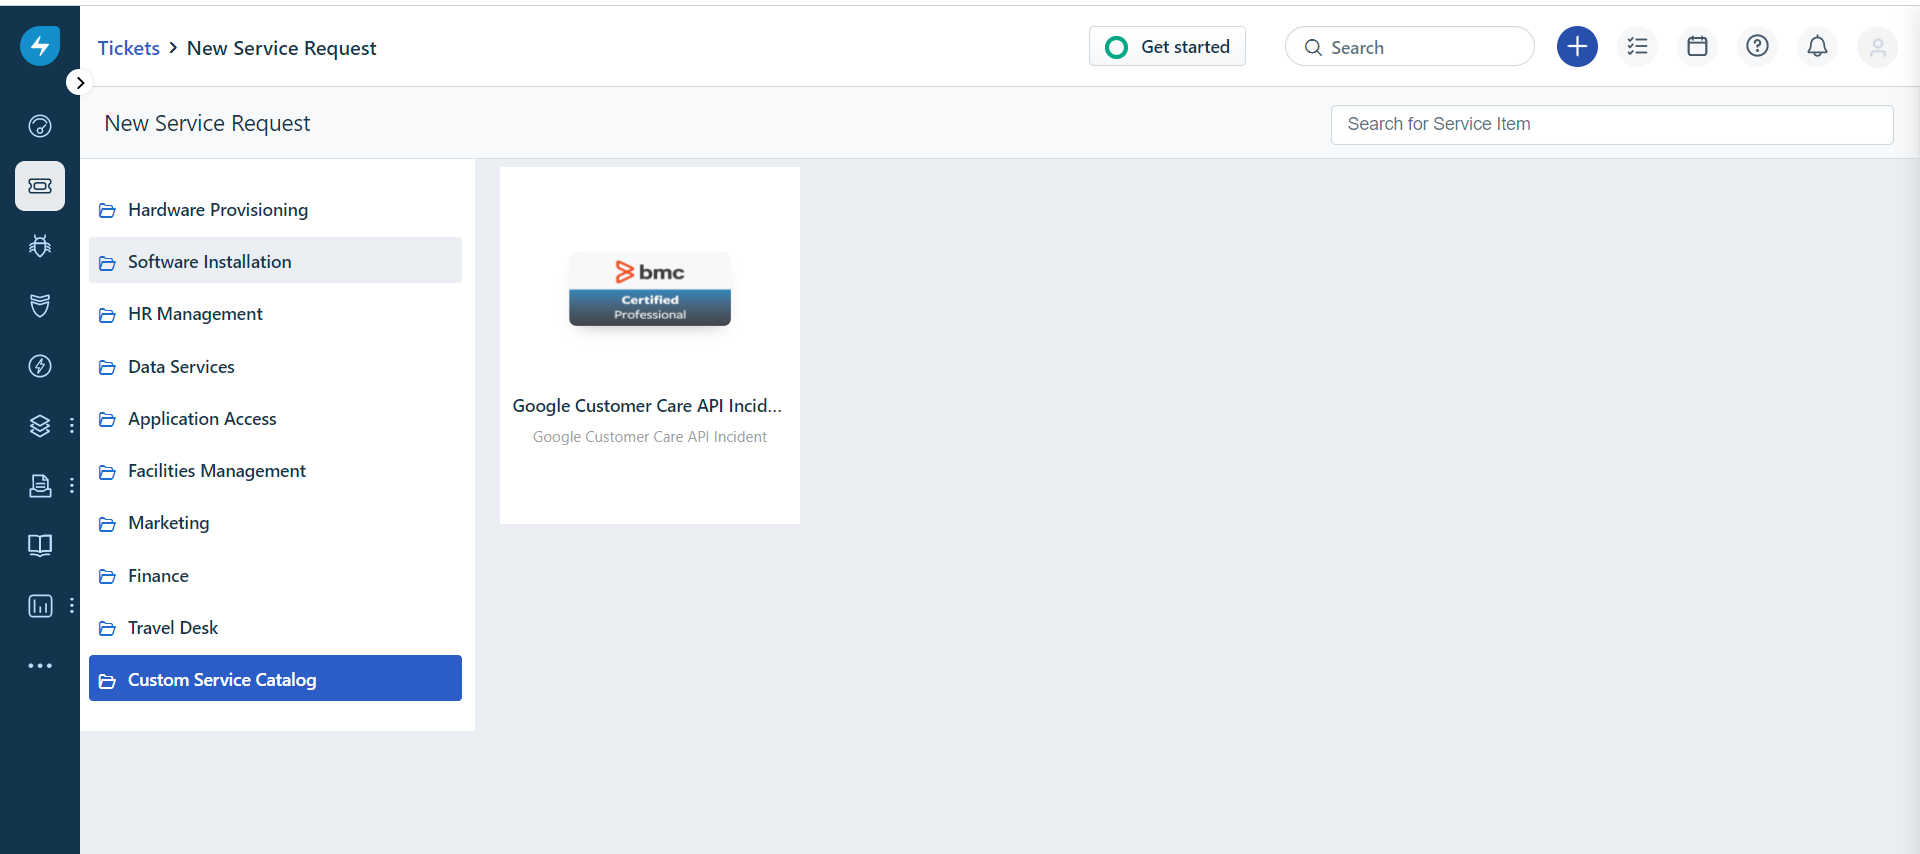Select Custom Service Catalog category
Screen dimensions: 1920x854
click(275, 678)
